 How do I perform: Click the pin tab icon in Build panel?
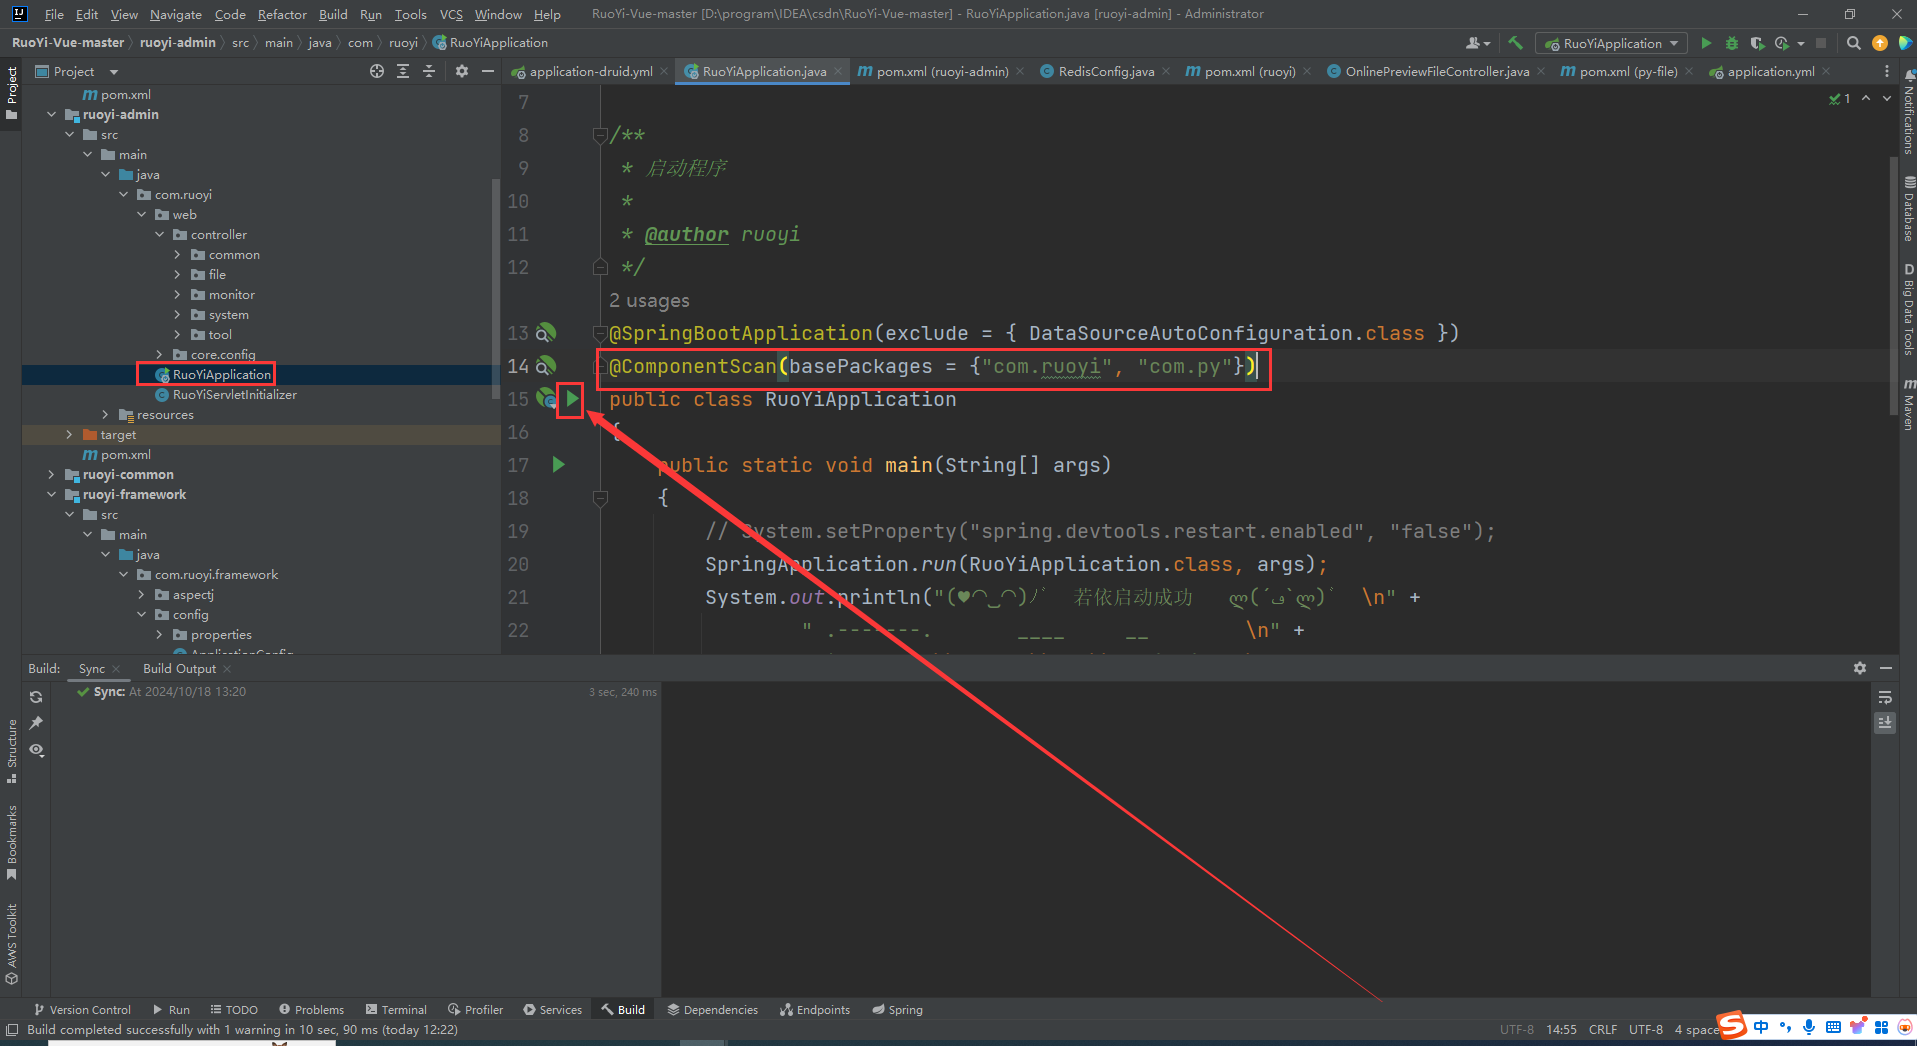coord(37,723)
